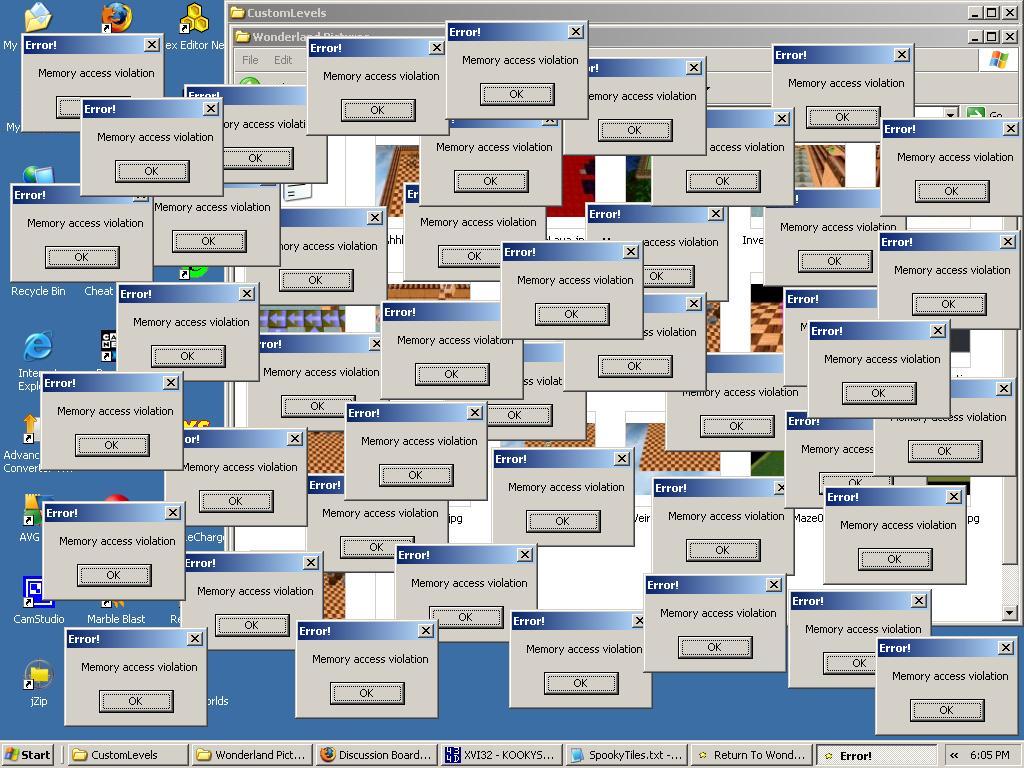Launch jZip from the desktop
The image size is (1024, 768).
click(38, 675)
